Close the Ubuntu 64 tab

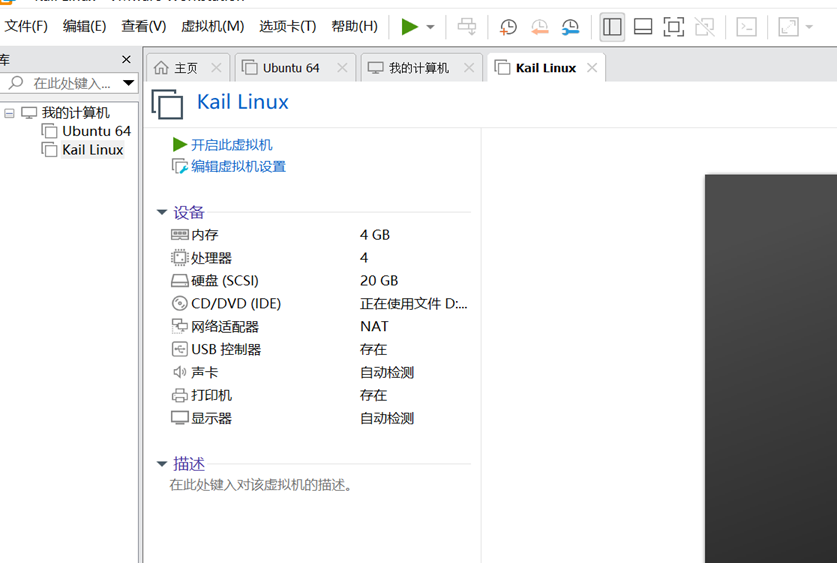pos(342,68)
